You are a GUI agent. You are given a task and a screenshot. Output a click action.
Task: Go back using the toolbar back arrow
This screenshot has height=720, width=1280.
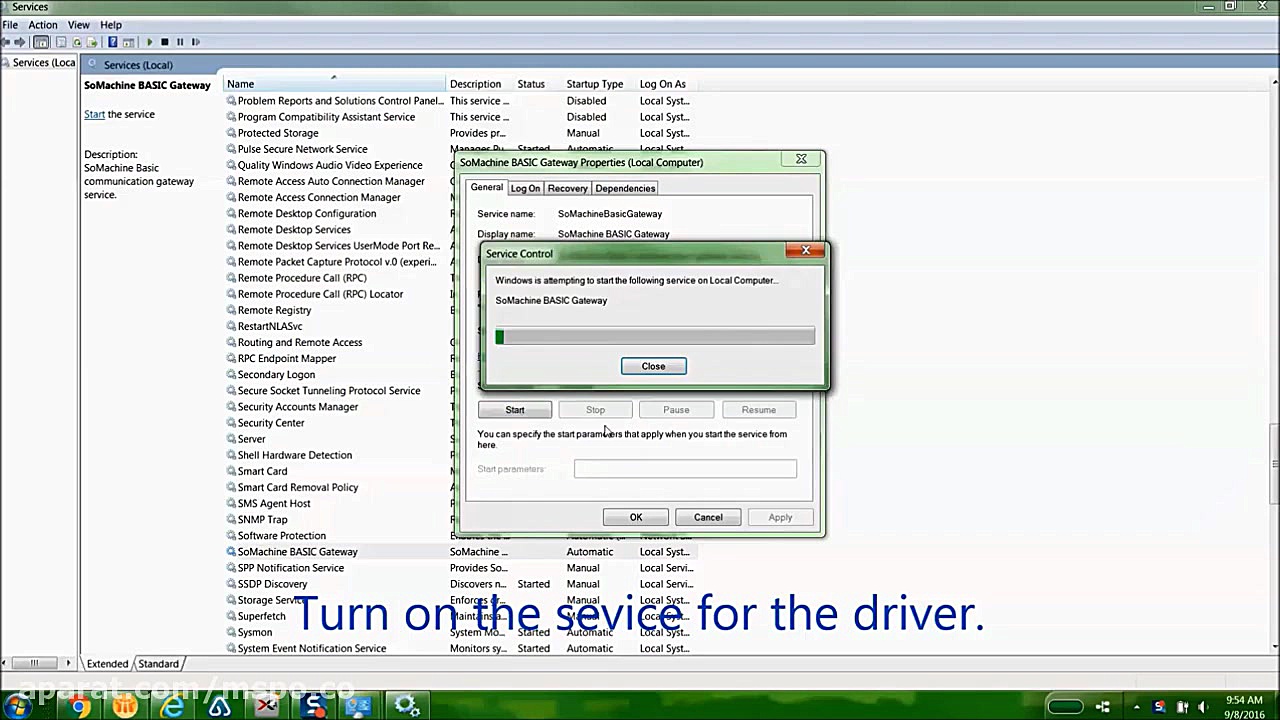pyautogui.click(x=6, y=42)
